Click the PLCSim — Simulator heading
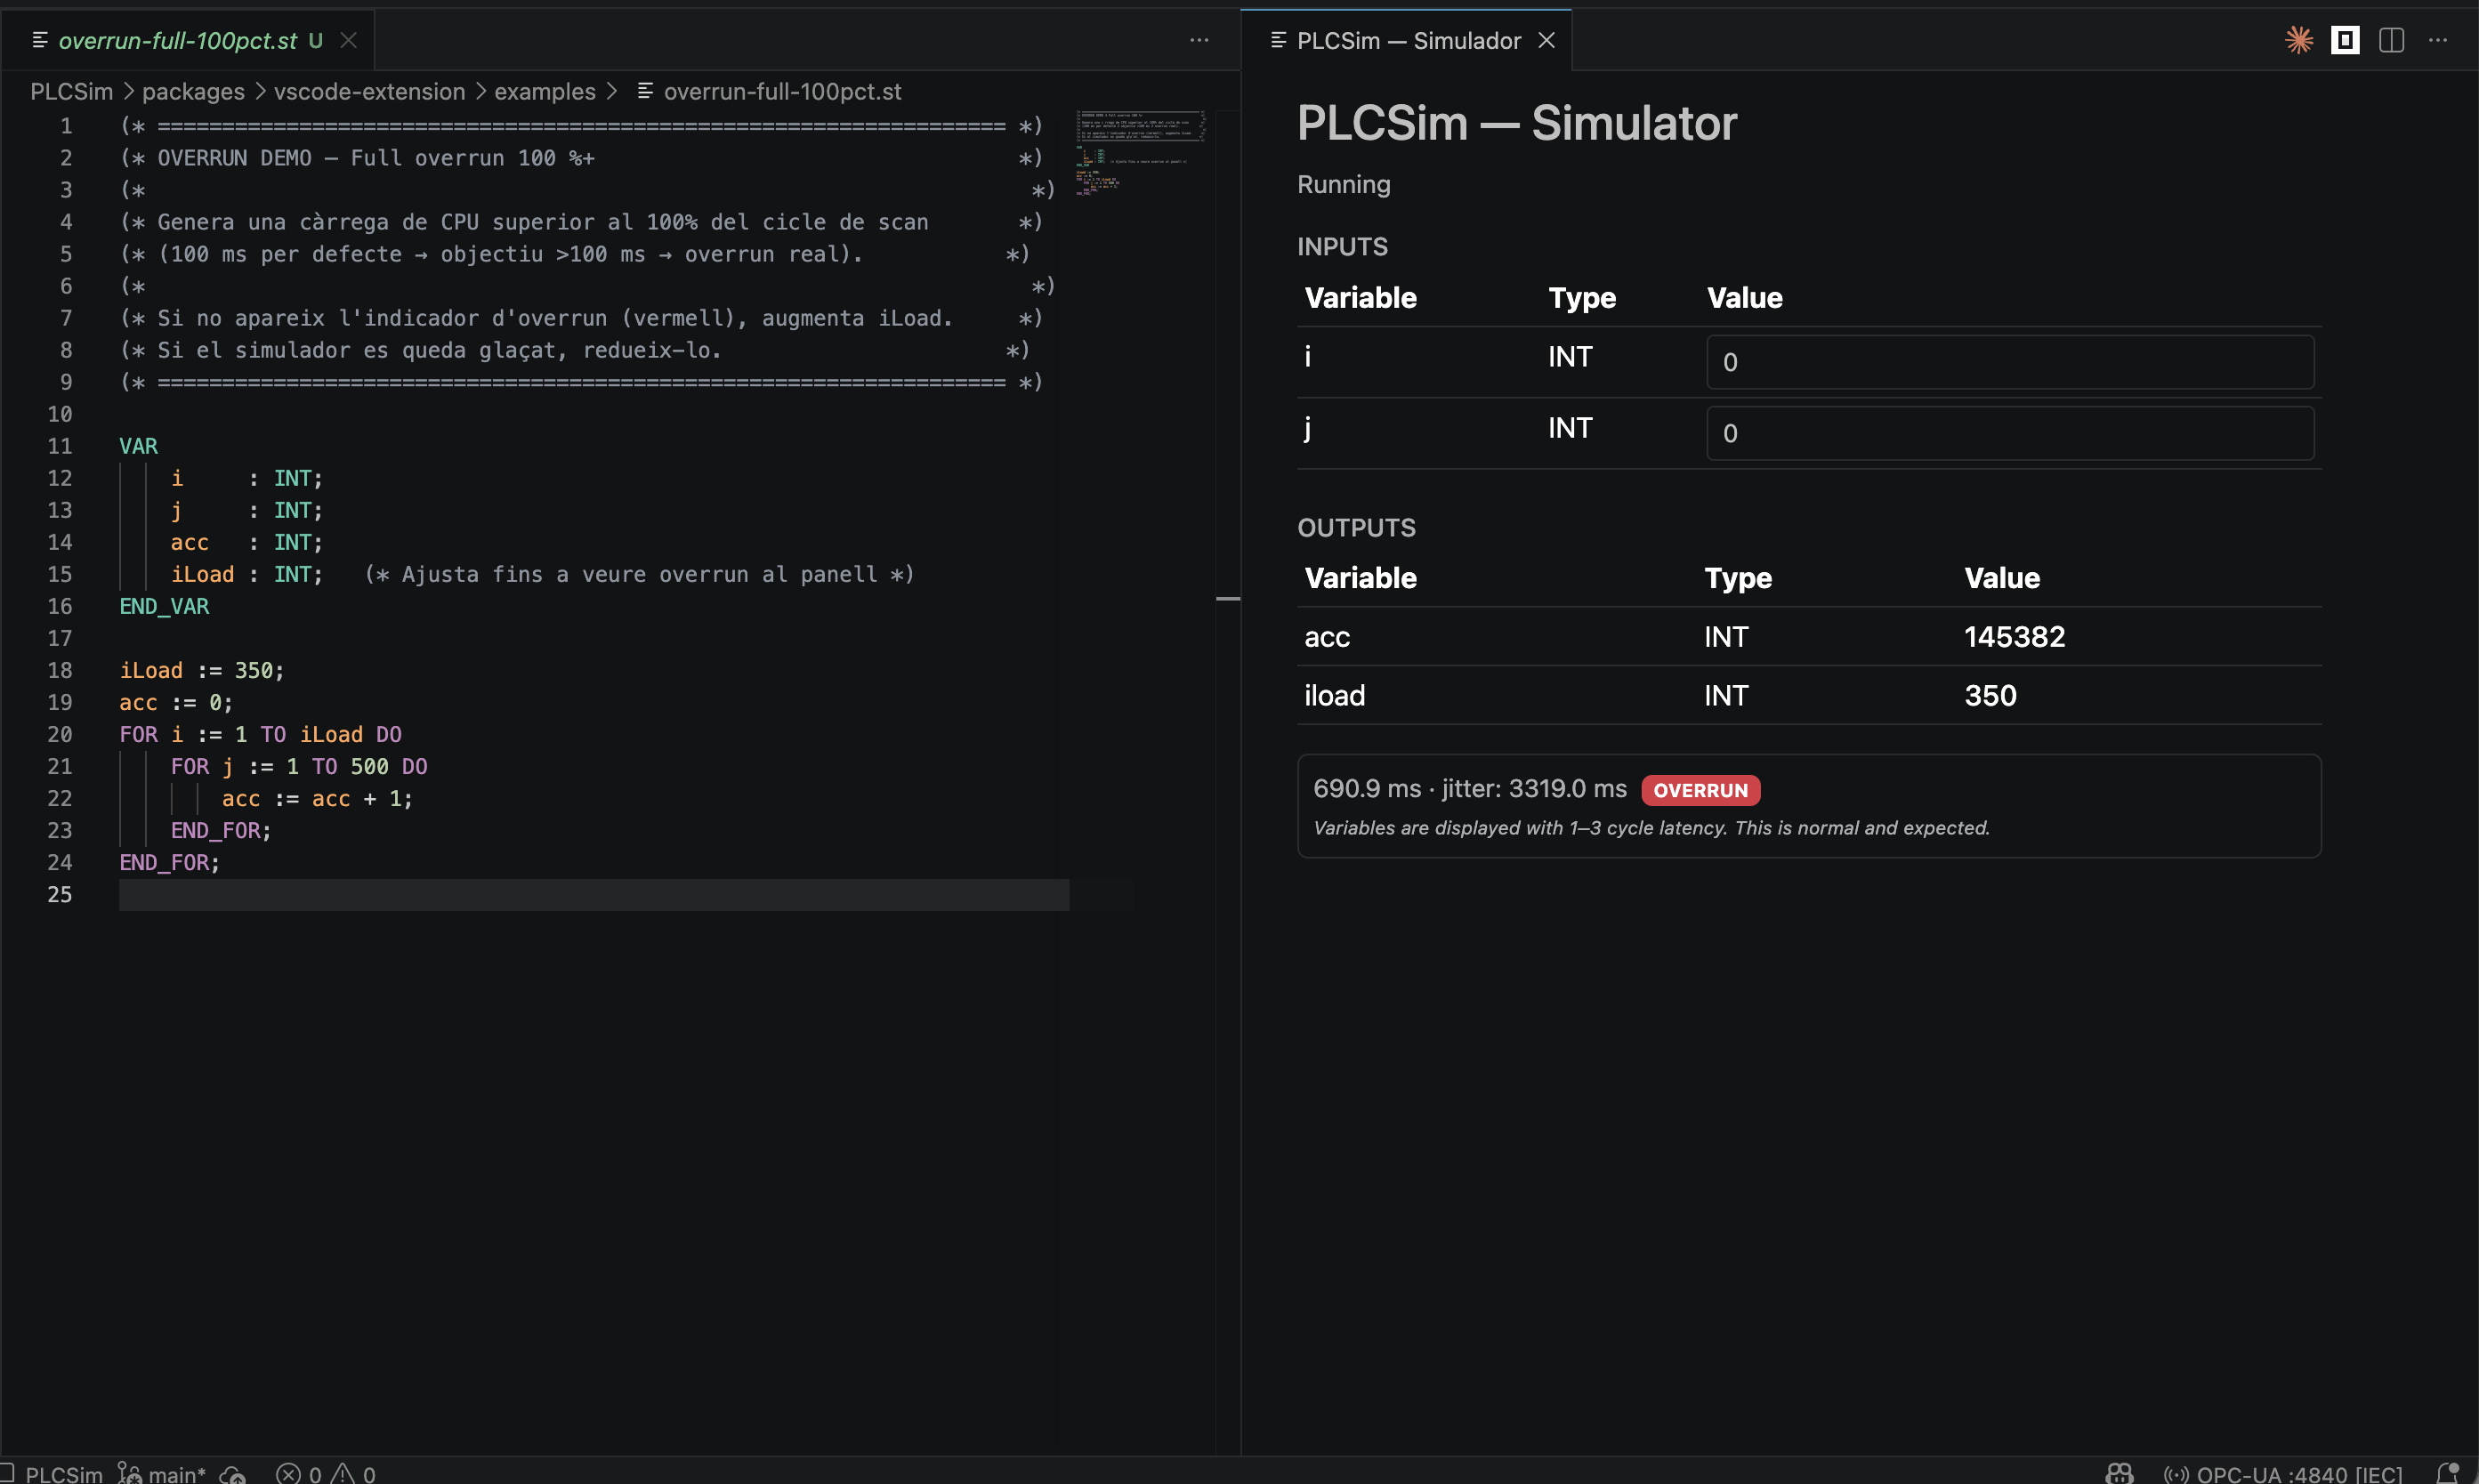The image size is (2479, 1484). click(1517, 123)
